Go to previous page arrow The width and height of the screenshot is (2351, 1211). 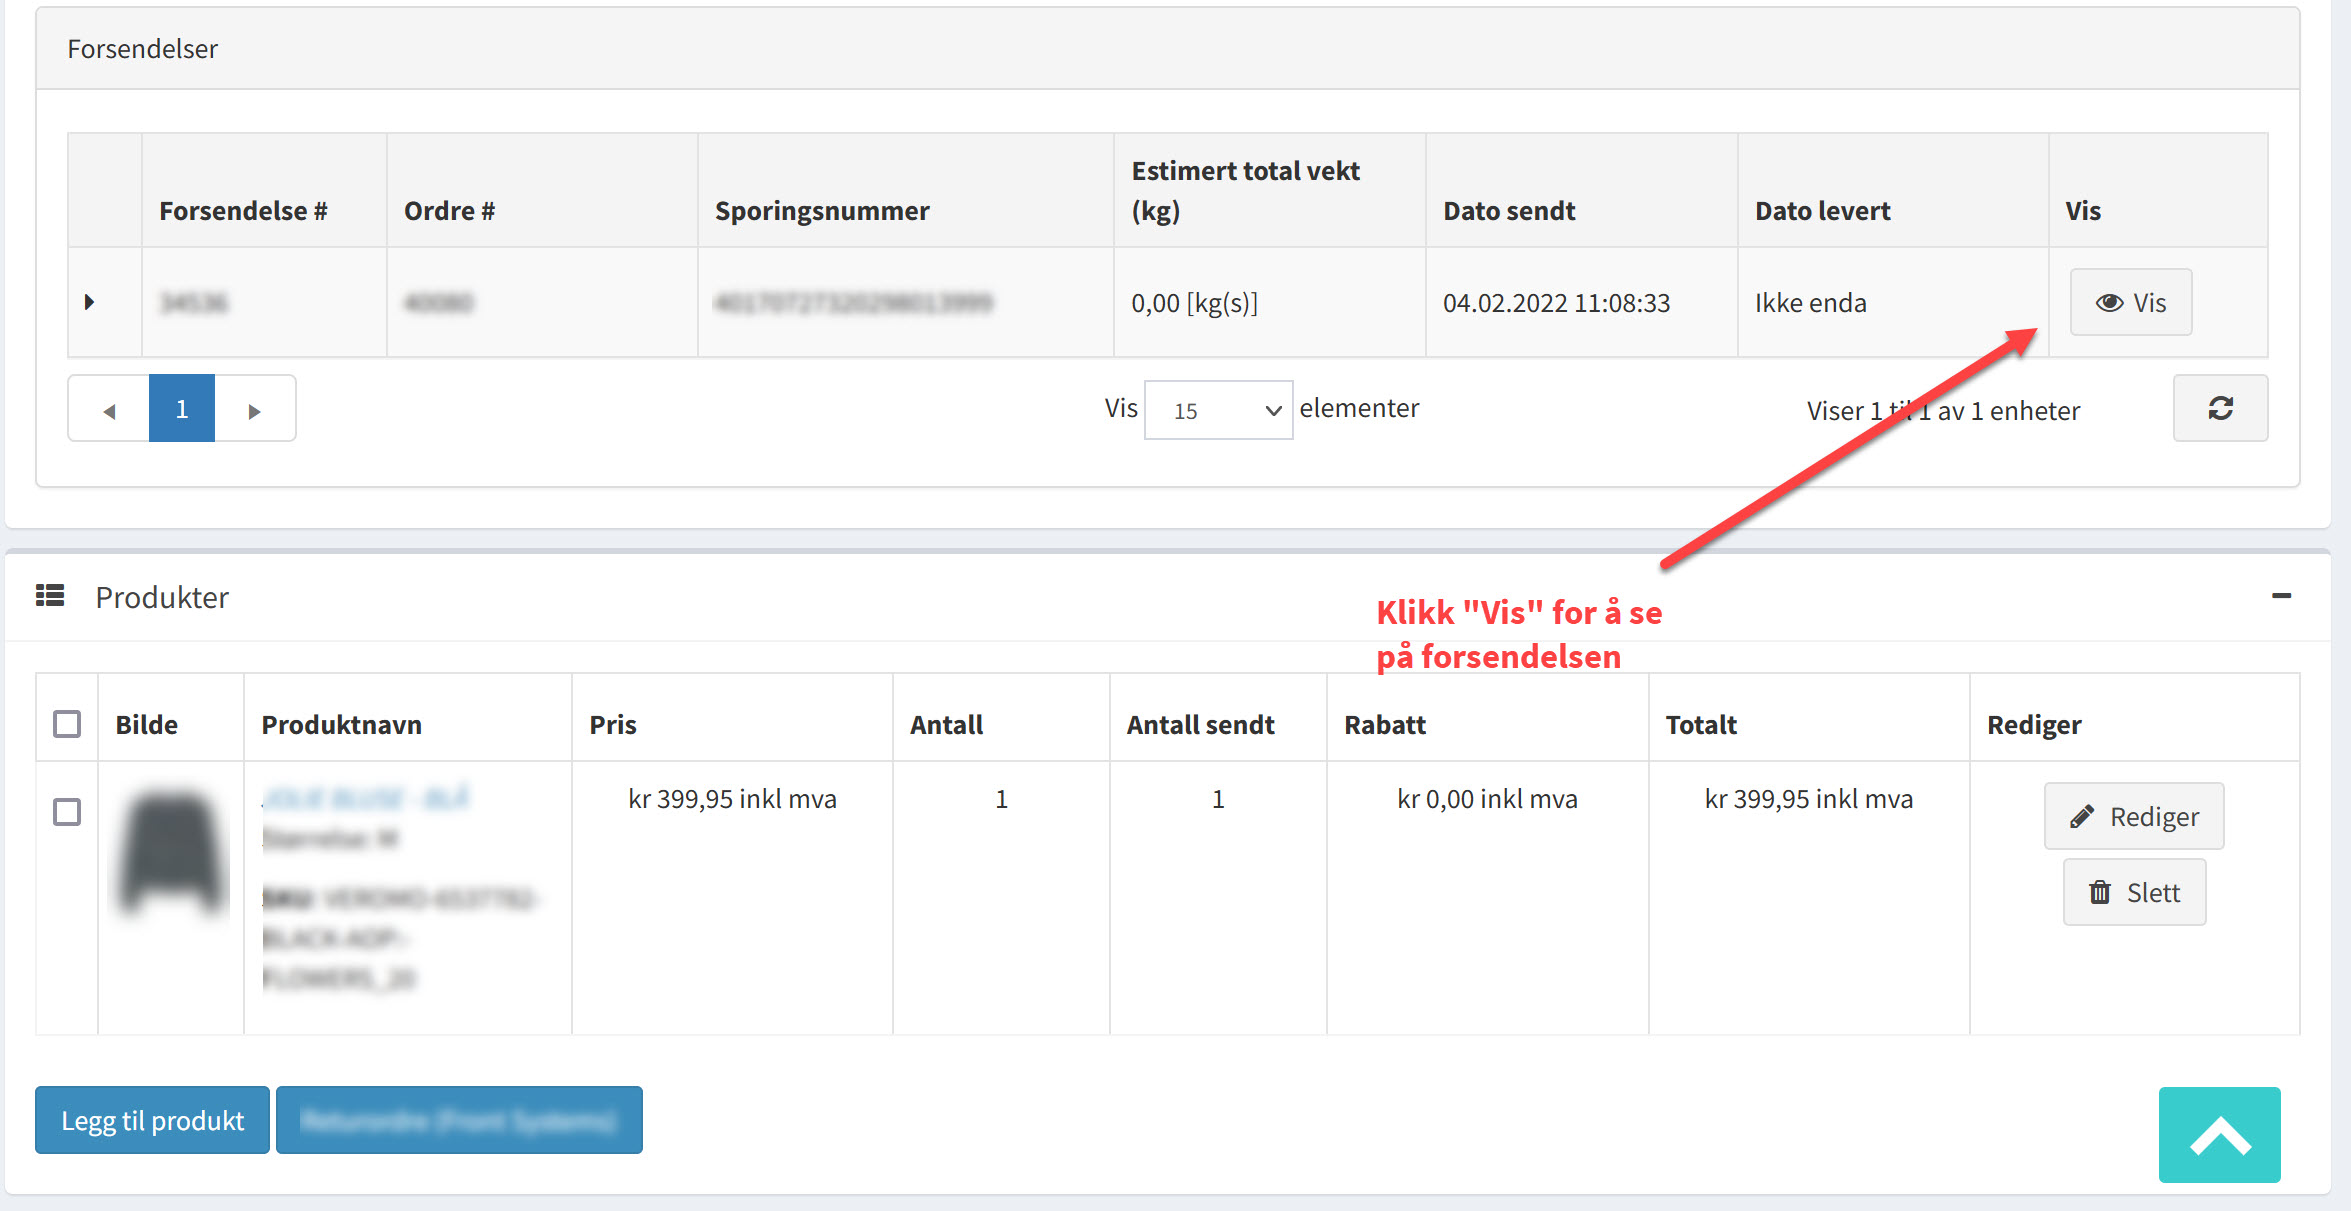pyautogui.click(x=109, y=410)
